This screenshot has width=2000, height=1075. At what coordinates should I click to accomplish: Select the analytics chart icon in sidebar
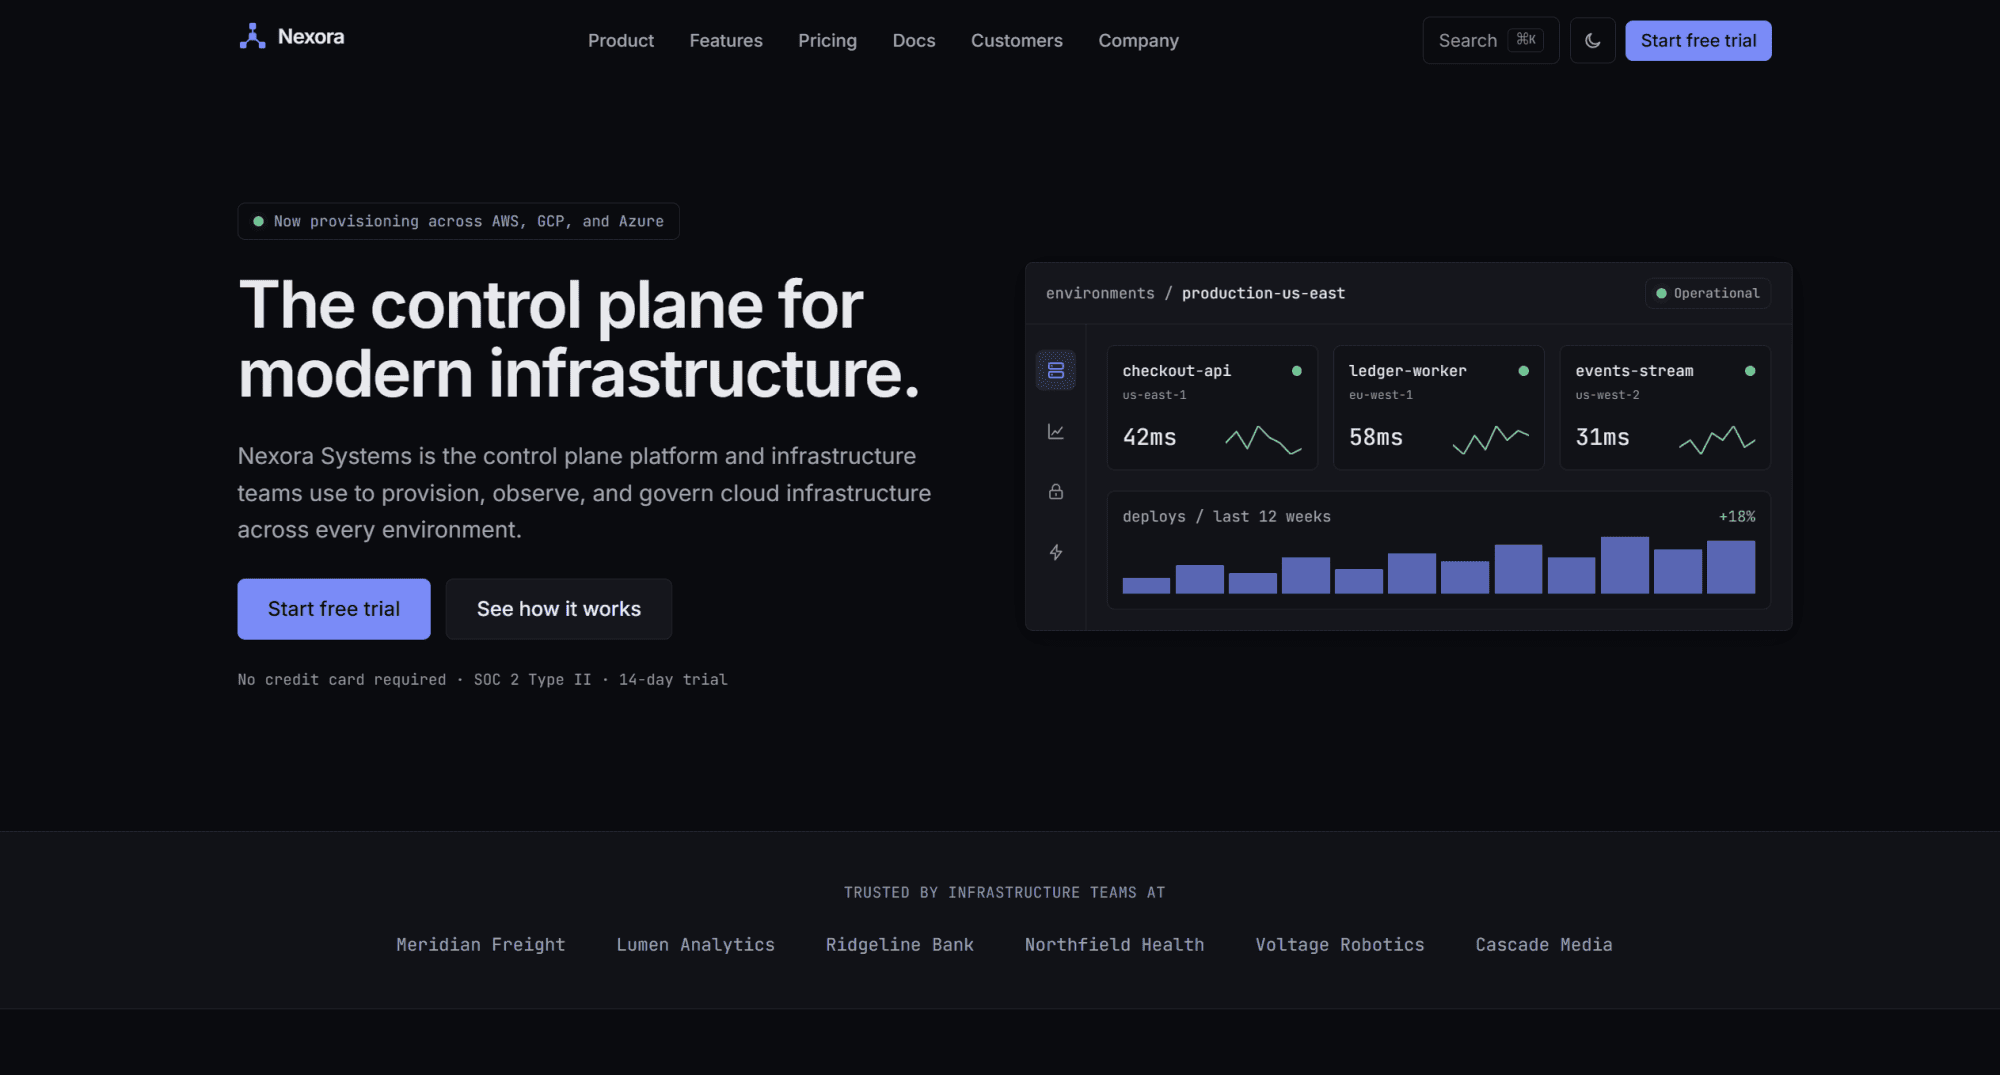[1056, 431]
